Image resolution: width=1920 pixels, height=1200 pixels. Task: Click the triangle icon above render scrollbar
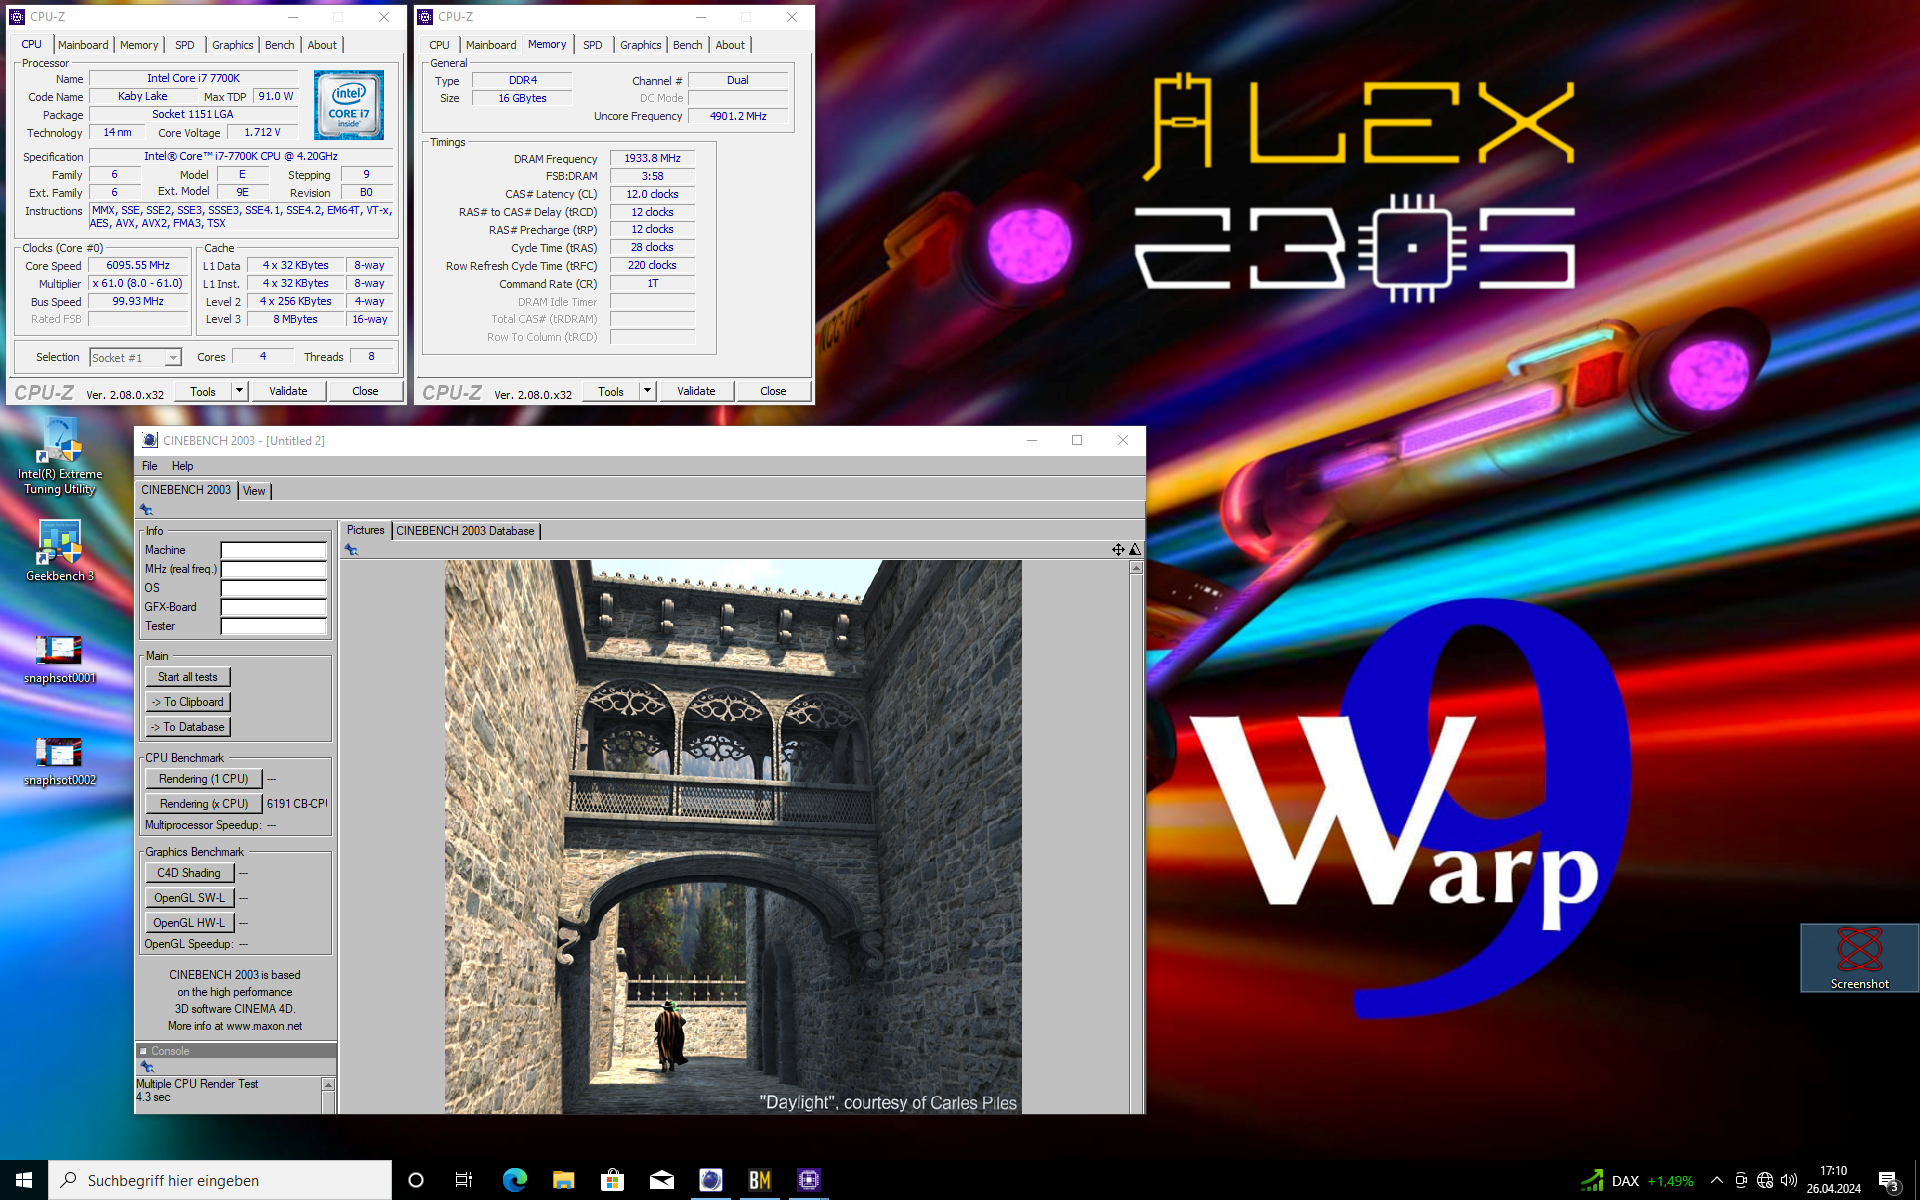coord(1135,549)
